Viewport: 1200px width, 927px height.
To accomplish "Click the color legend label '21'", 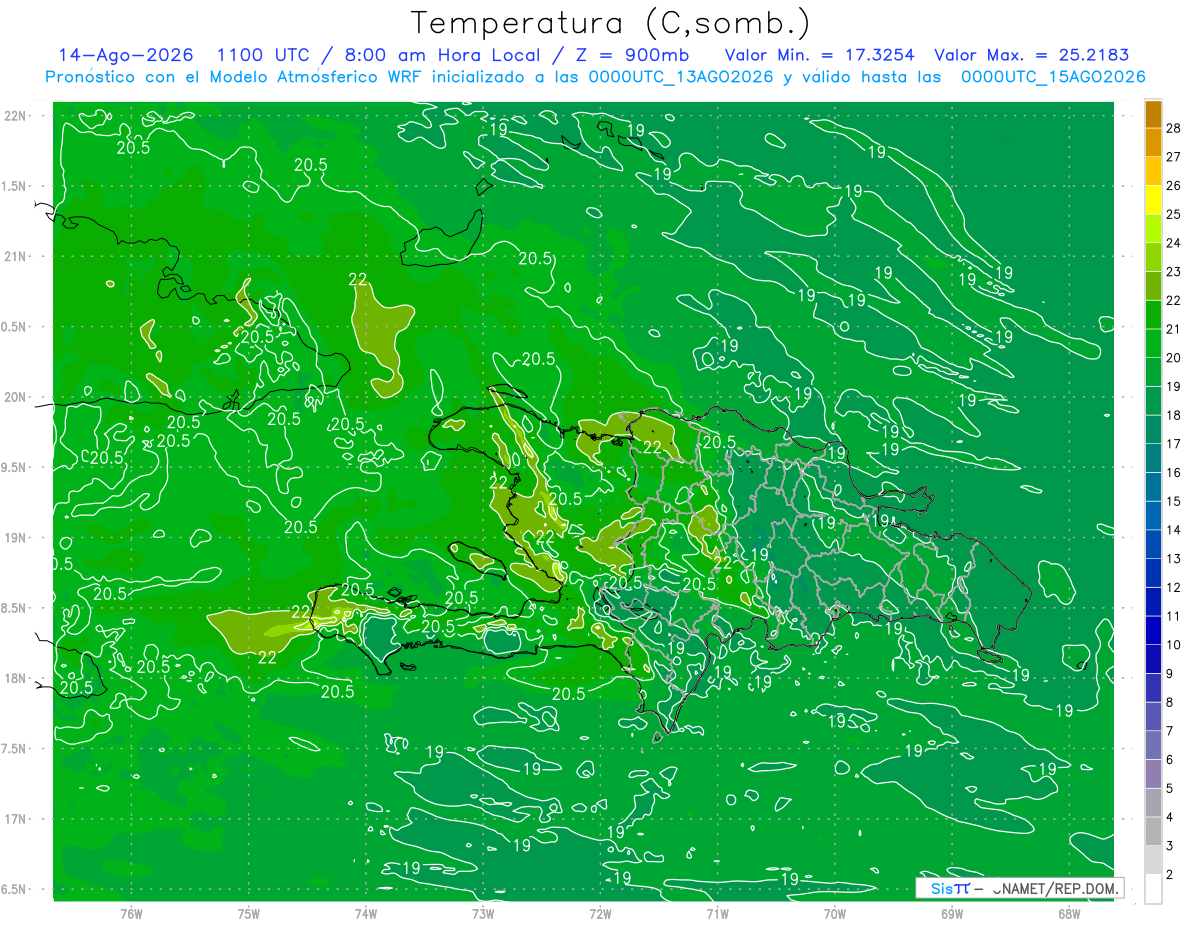I will [x=1174, y=329].
